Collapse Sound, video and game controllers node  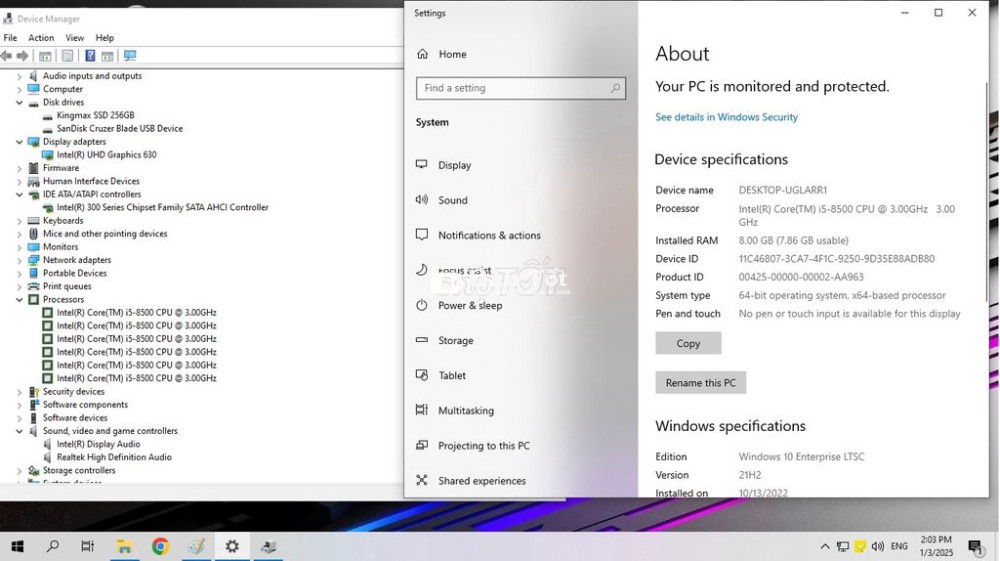[19, 431]
